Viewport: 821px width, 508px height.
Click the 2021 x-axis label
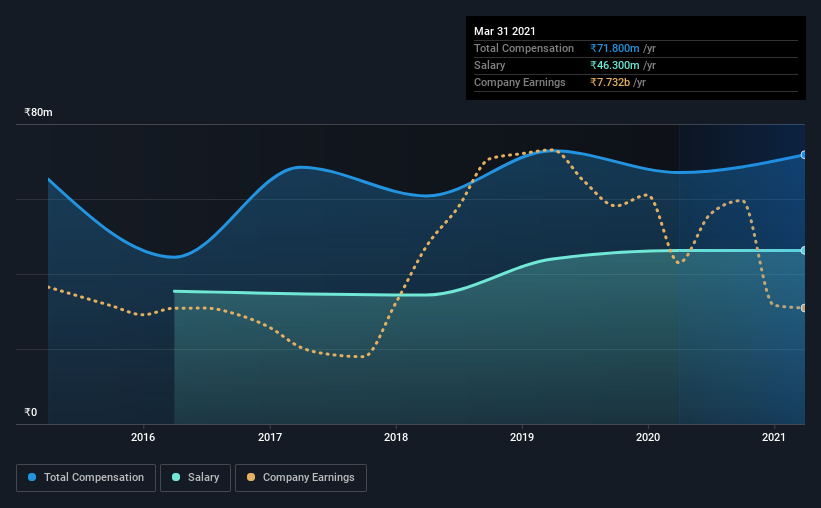click(x=774, y=437)
